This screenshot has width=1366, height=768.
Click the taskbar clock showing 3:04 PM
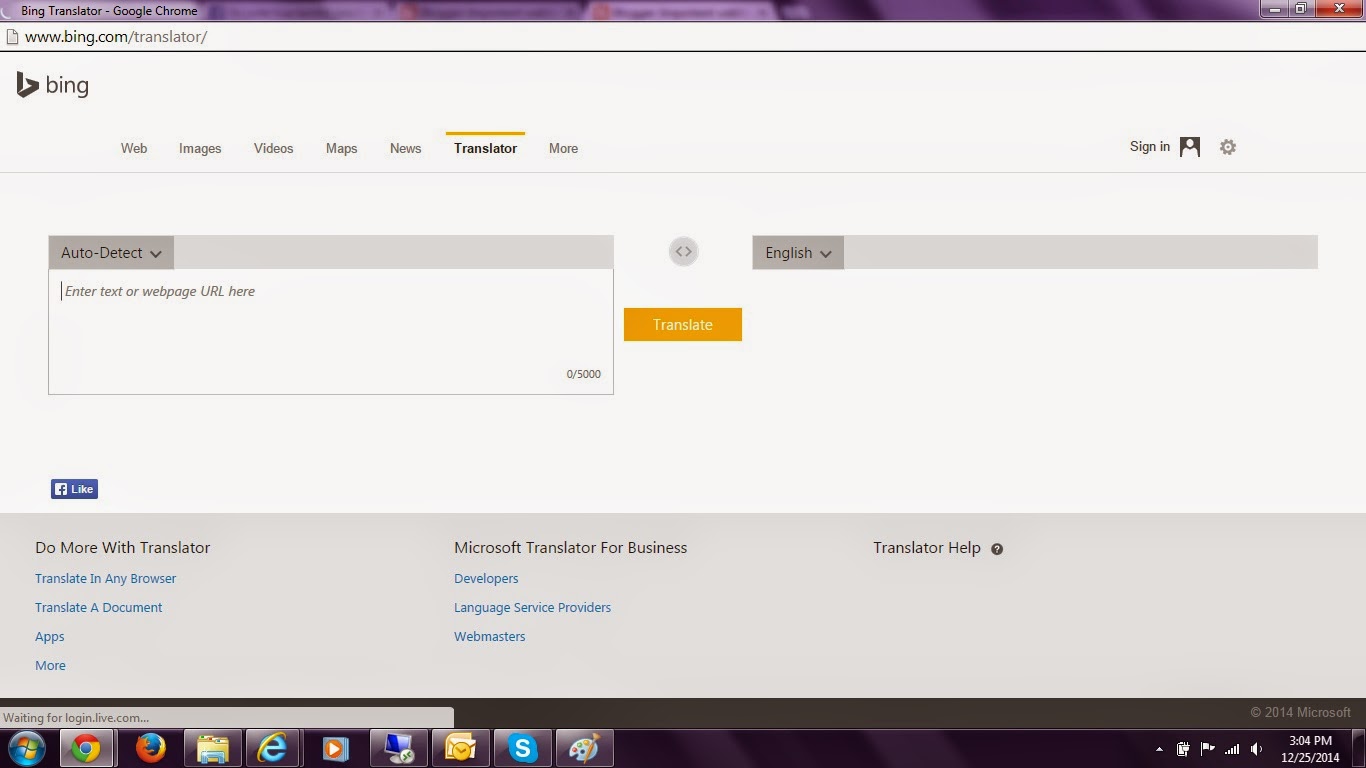[x=1310, y=749]
